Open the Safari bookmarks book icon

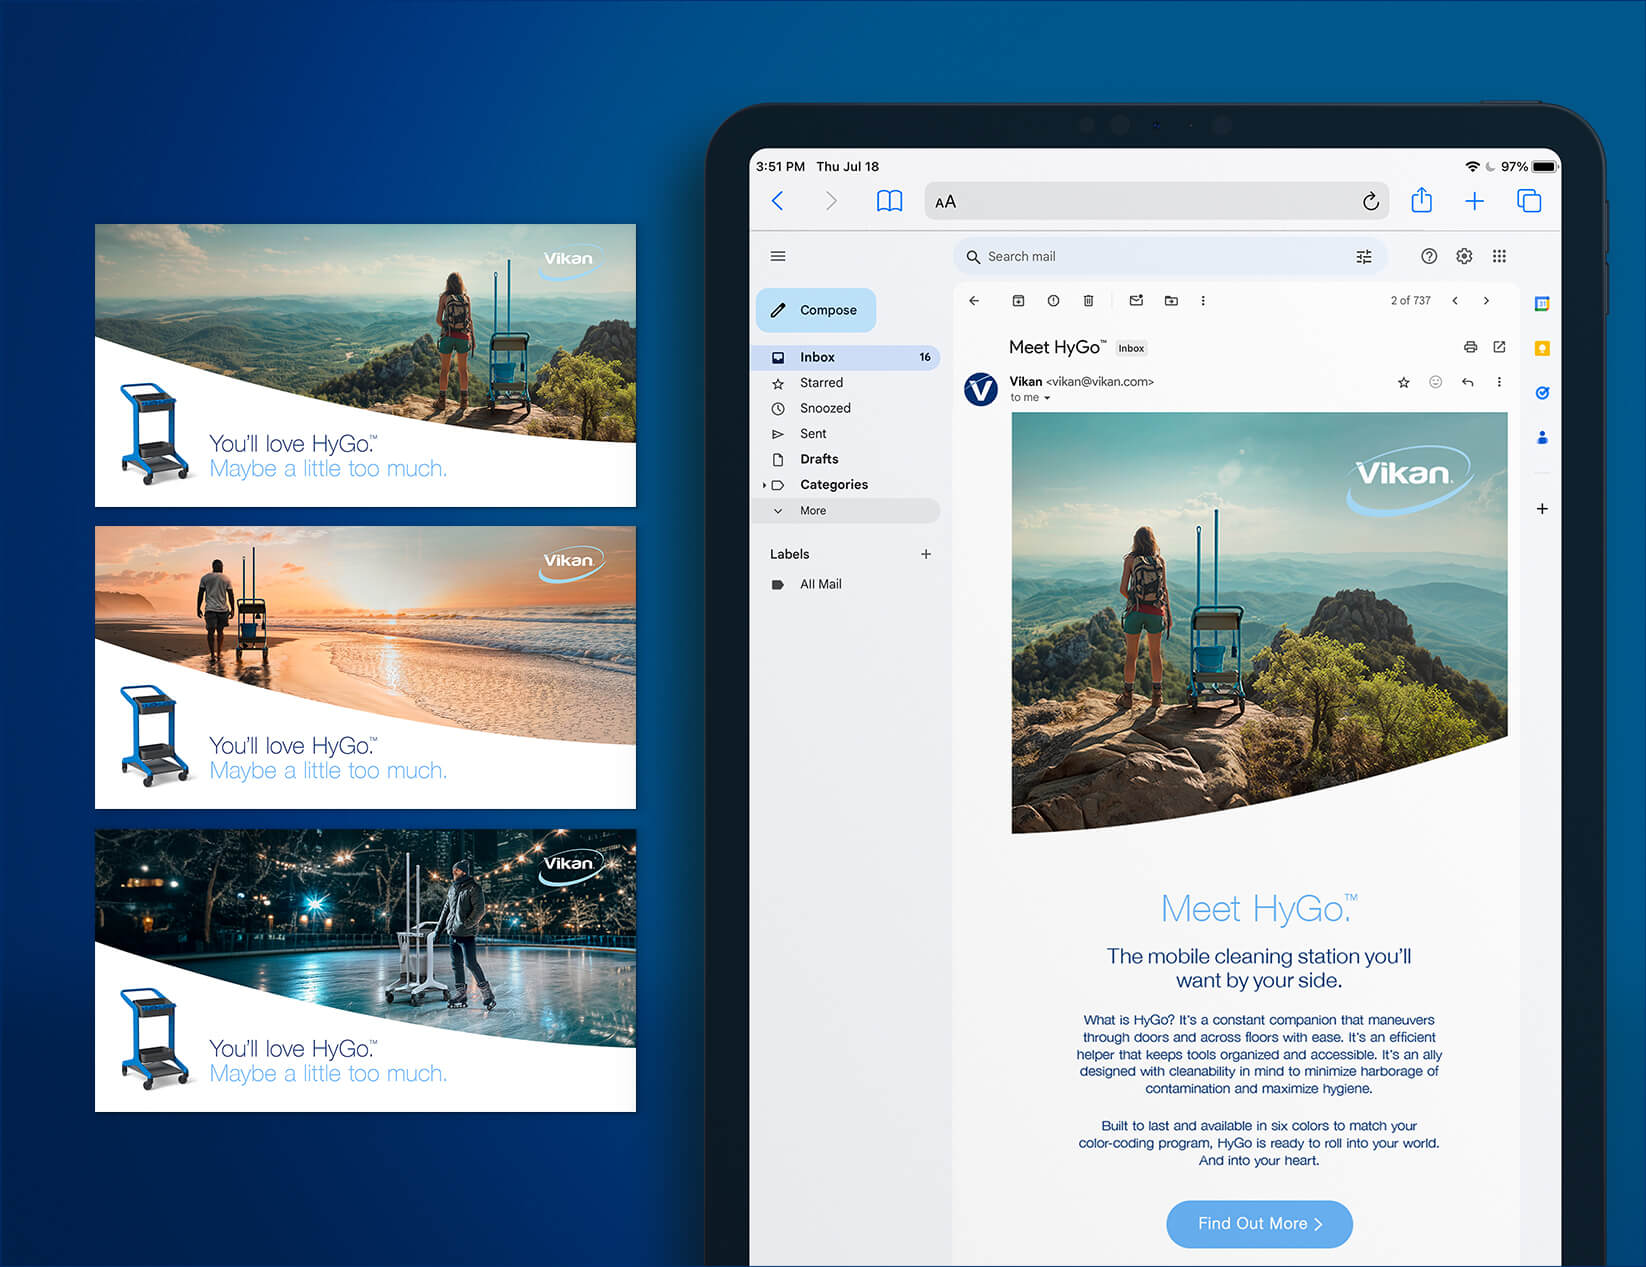889,201
